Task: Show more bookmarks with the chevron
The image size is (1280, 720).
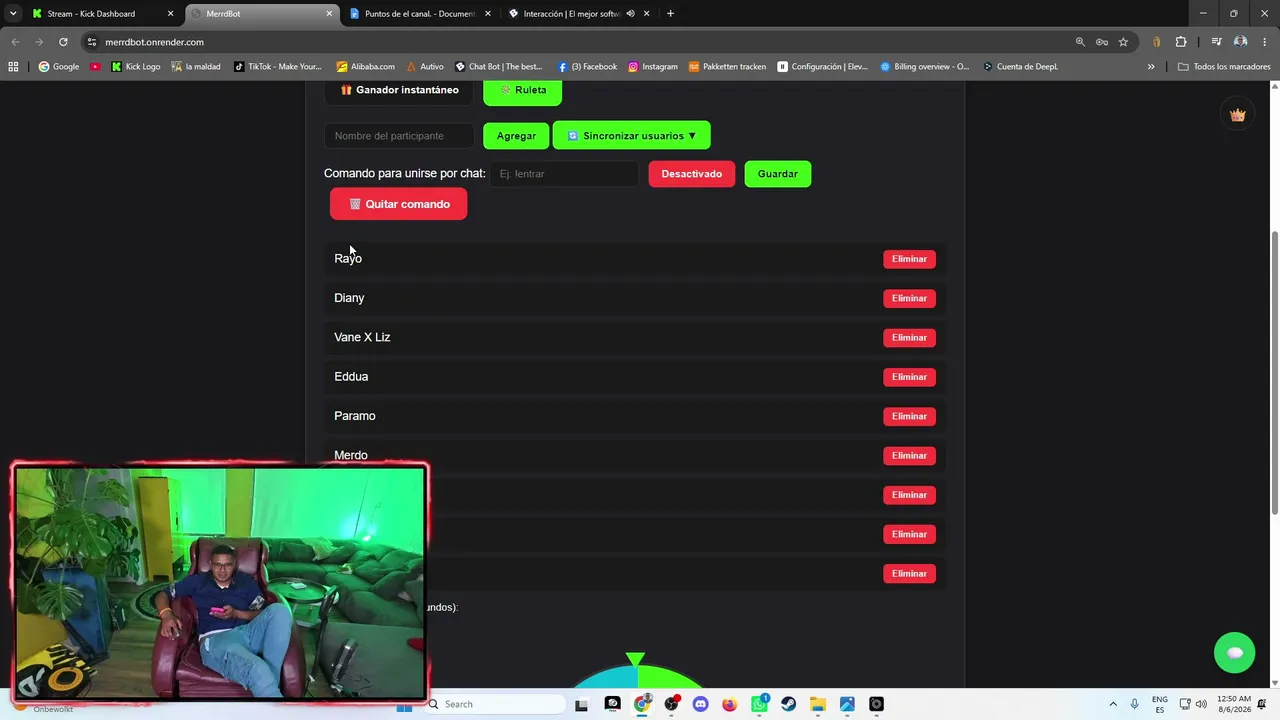Action: pos(1151,67)
